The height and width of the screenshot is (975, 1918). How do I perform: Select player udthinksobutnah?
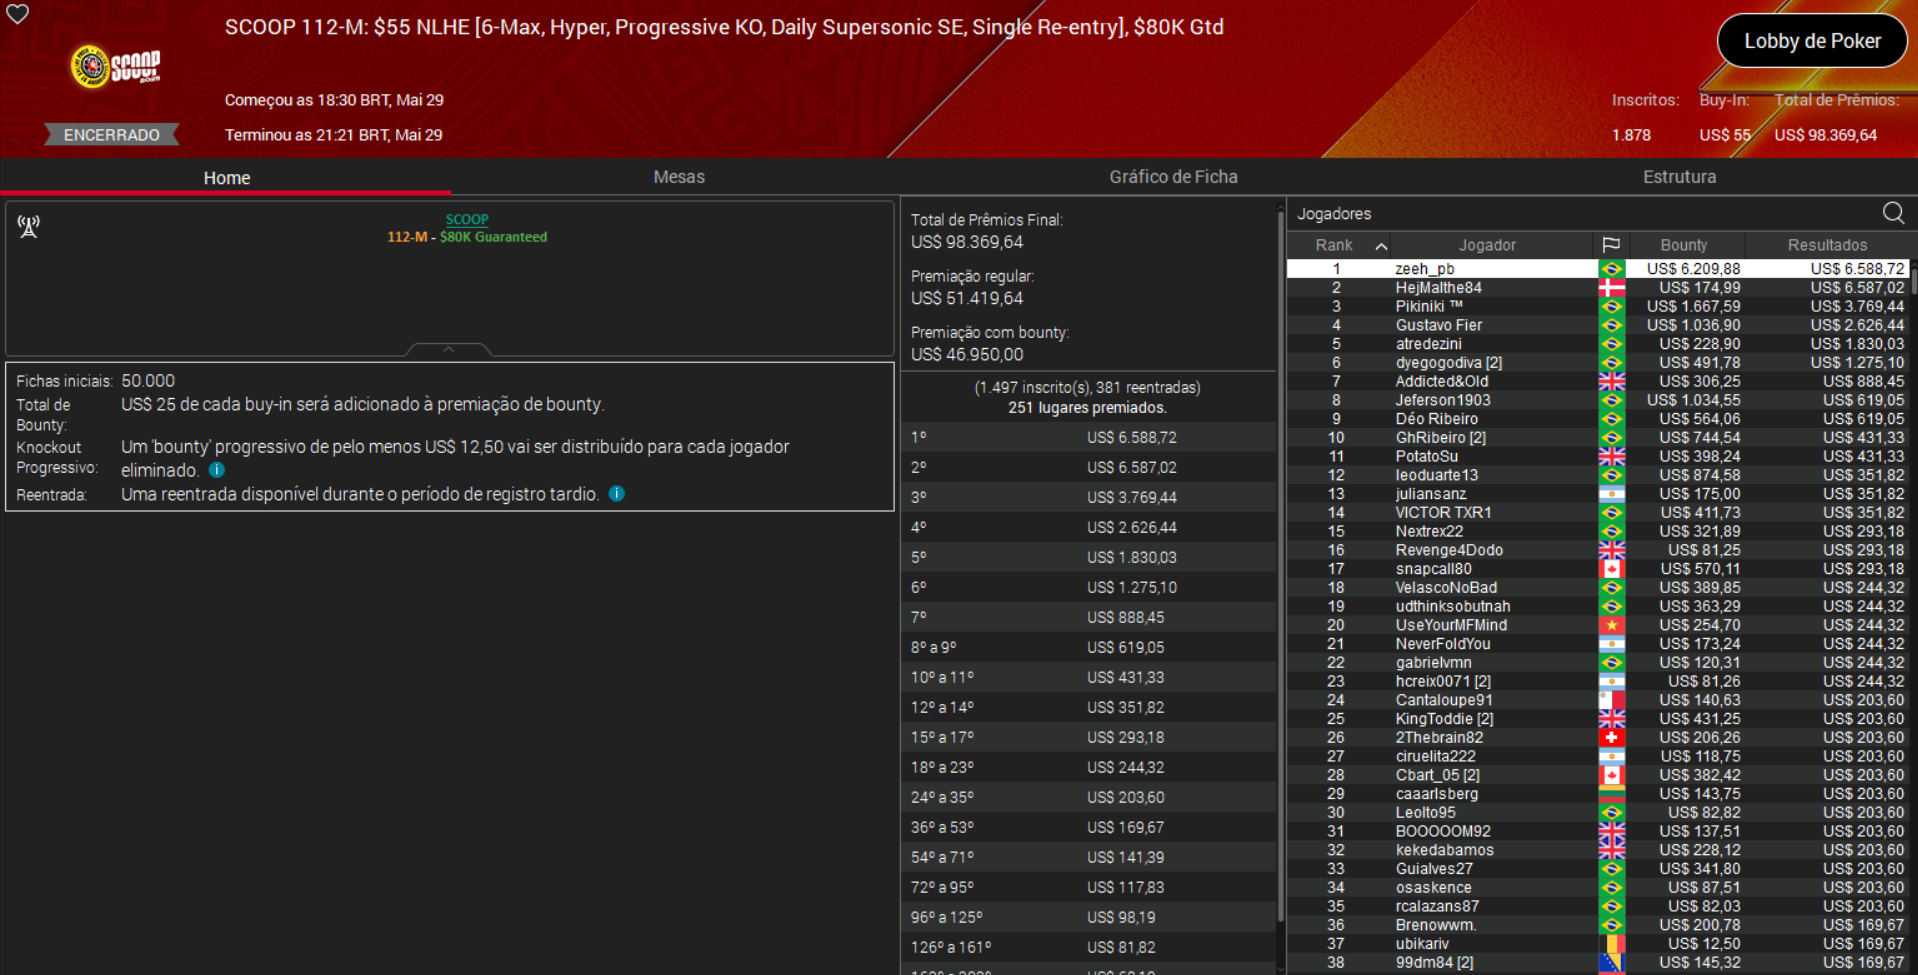pos(1453,606)
